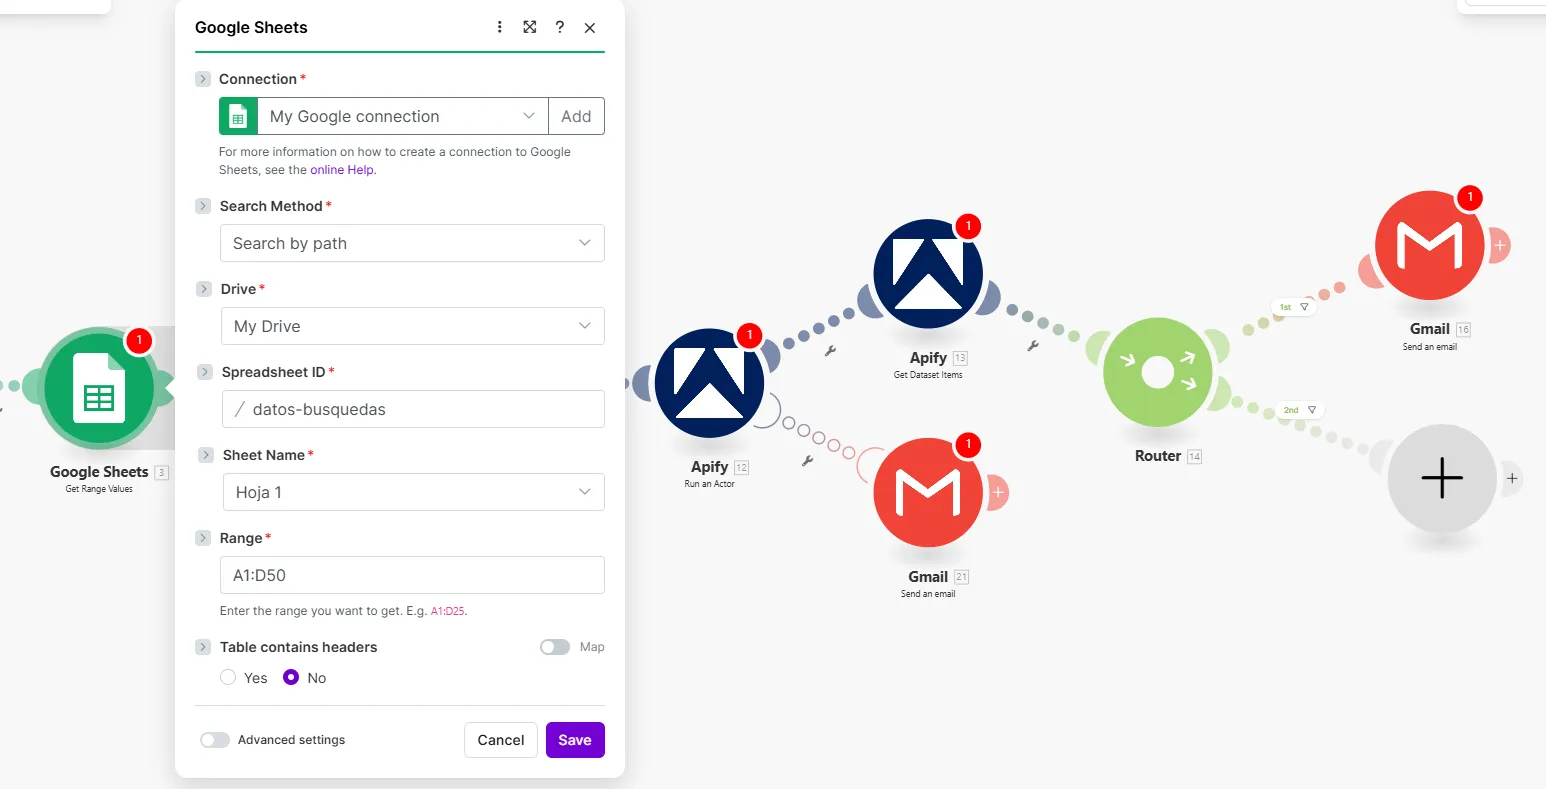Select Yes for Table contains headers
The image size is (1546, 789).
coord(228,678)
